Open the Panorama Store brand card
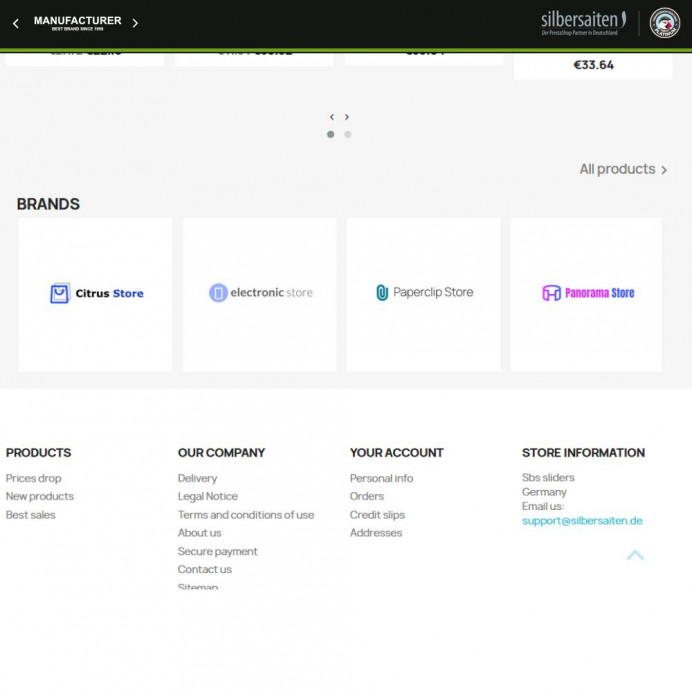Viewport: 692px width, 692px height. pyautogui.click(x=586, y=294)
